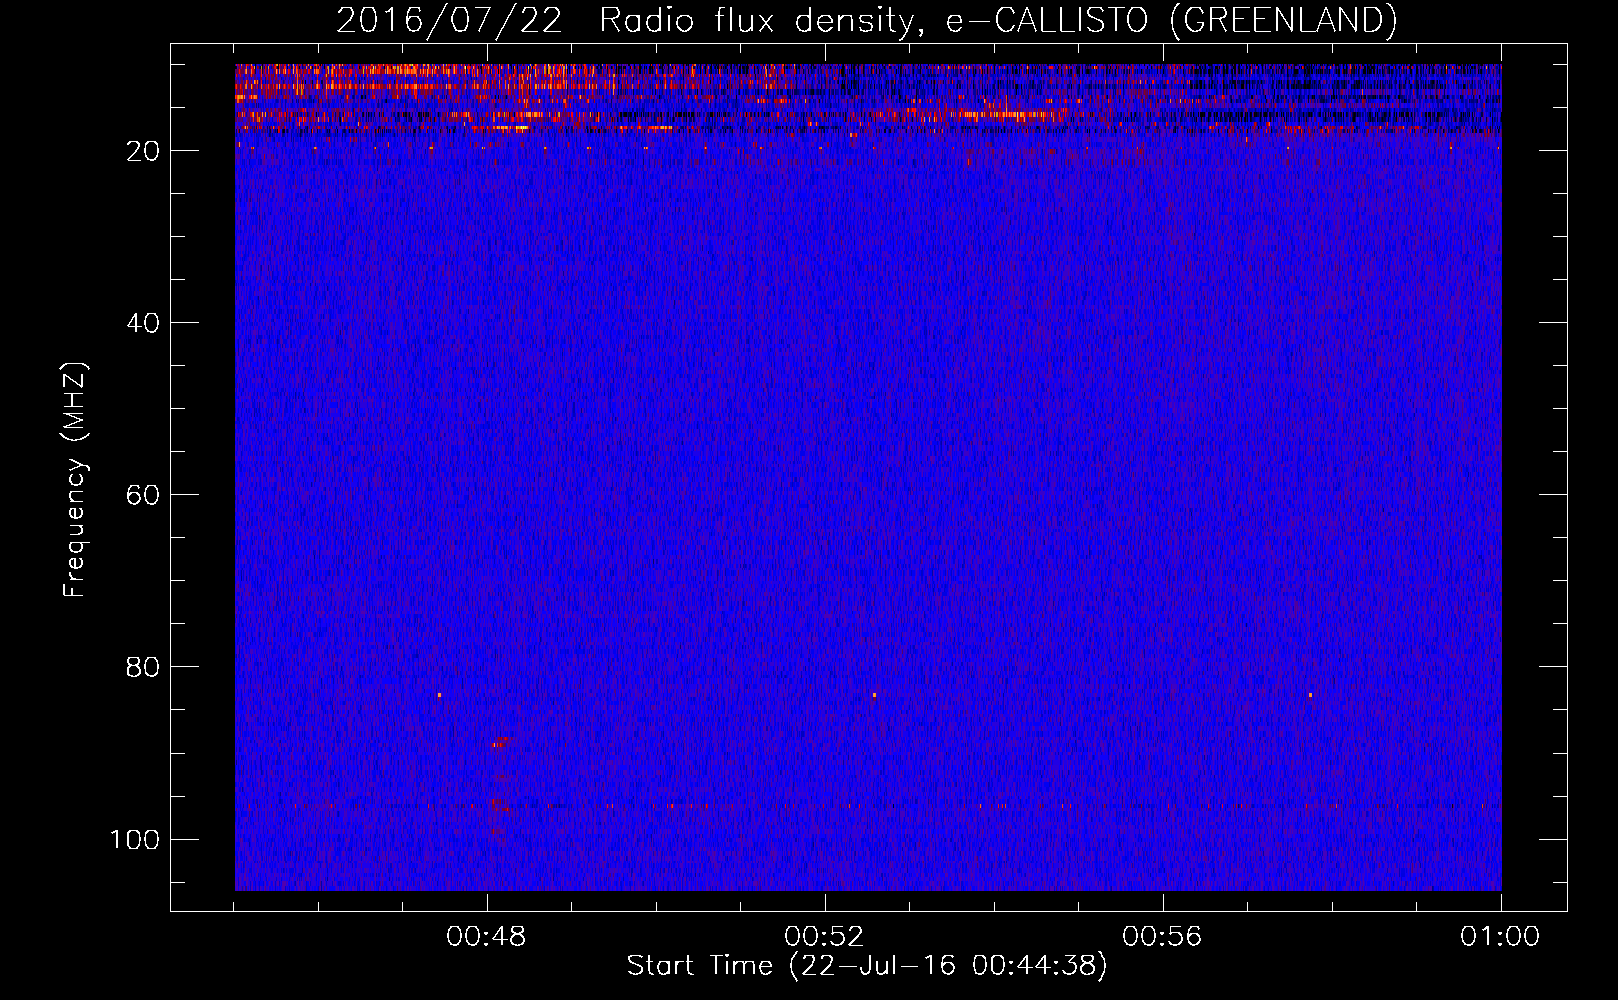Click the blue spectrogram plot area
The image size is (1618, 1000).
(868, 477)
